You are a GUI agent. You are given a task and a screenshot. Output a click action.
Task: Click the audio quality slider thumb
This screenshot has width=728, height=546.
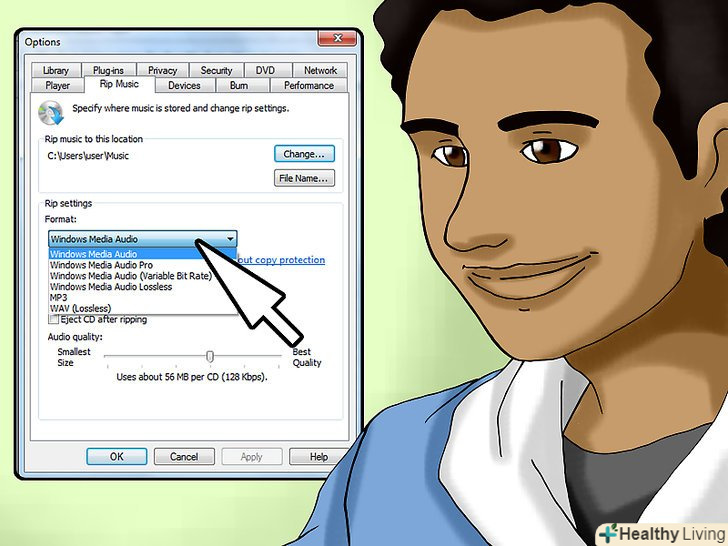(x=210, y=356)
